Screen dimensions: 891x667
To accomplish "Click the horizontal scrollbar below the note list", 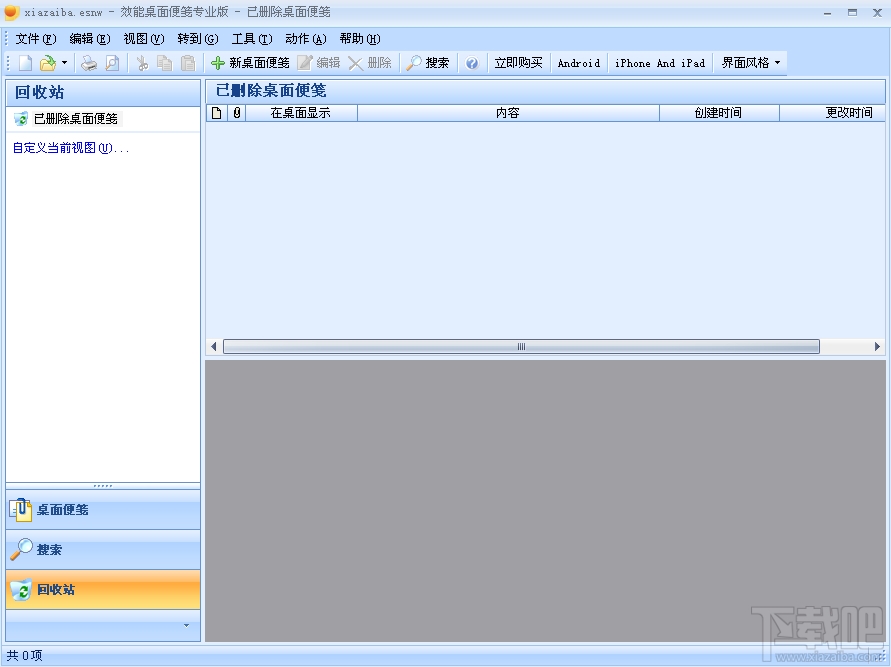I will 520,346.
